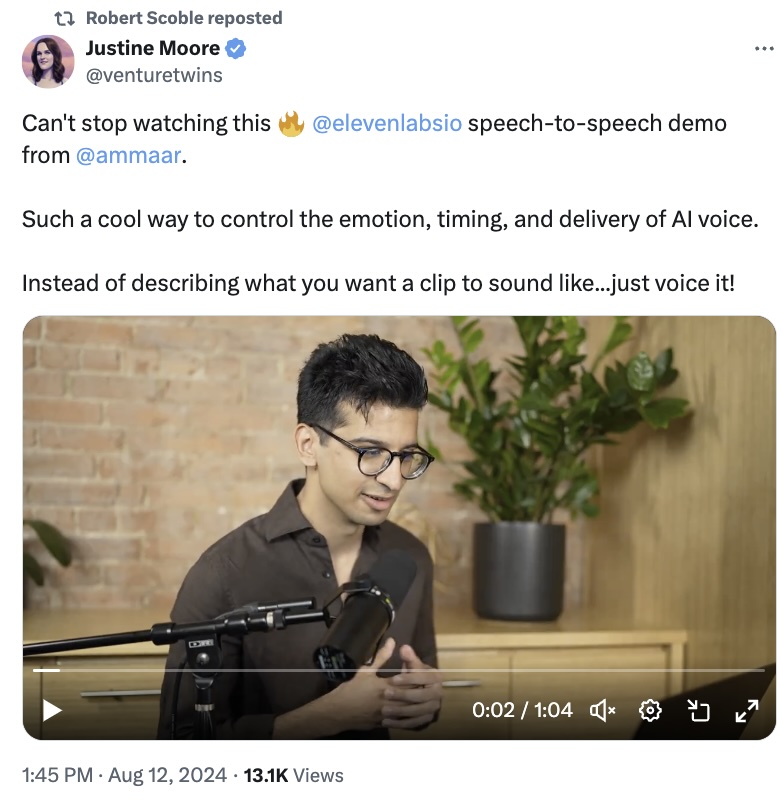
Task: Click the repost arrows icon
Action: click(64, 19)
